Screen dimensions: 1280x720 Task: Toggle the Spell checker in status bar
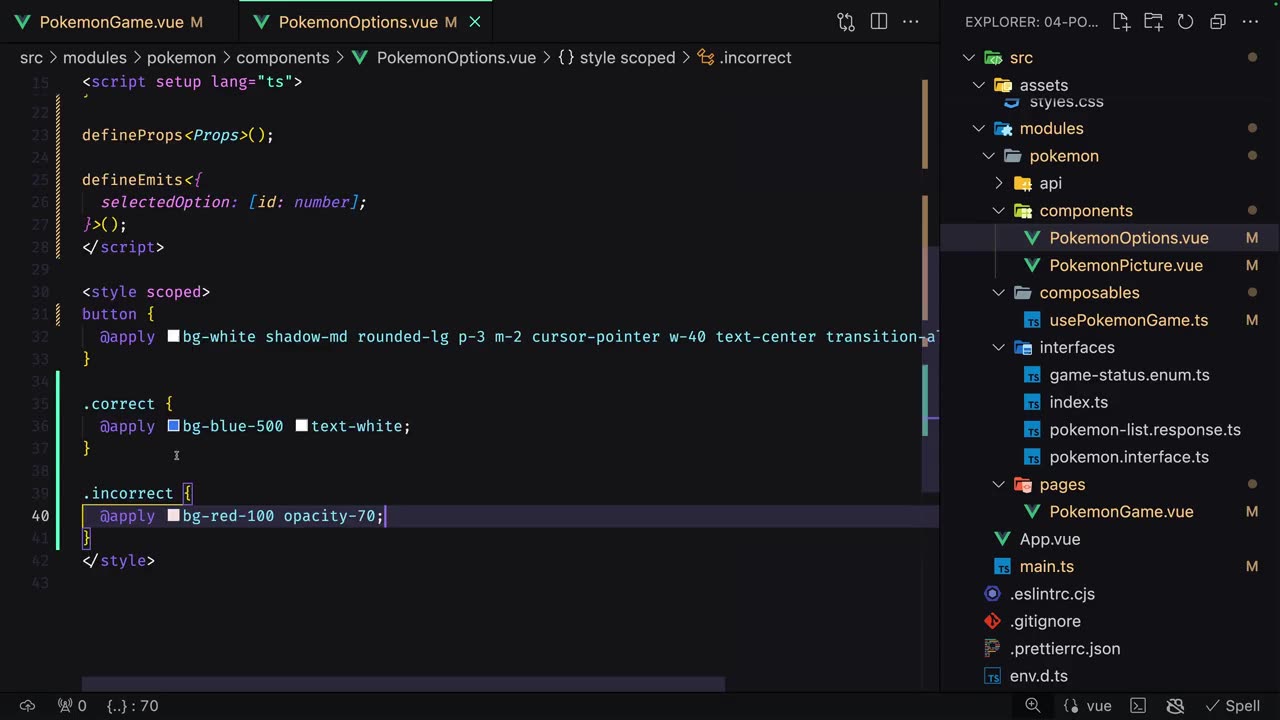[x=1232, y=706]
